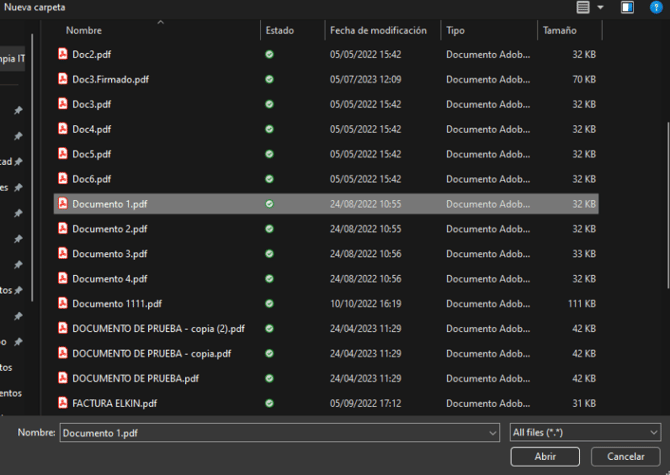Select the file DOCUMENTO DE PRUEBA.pdf
The image size is (670, 475).
pos(135,378)
